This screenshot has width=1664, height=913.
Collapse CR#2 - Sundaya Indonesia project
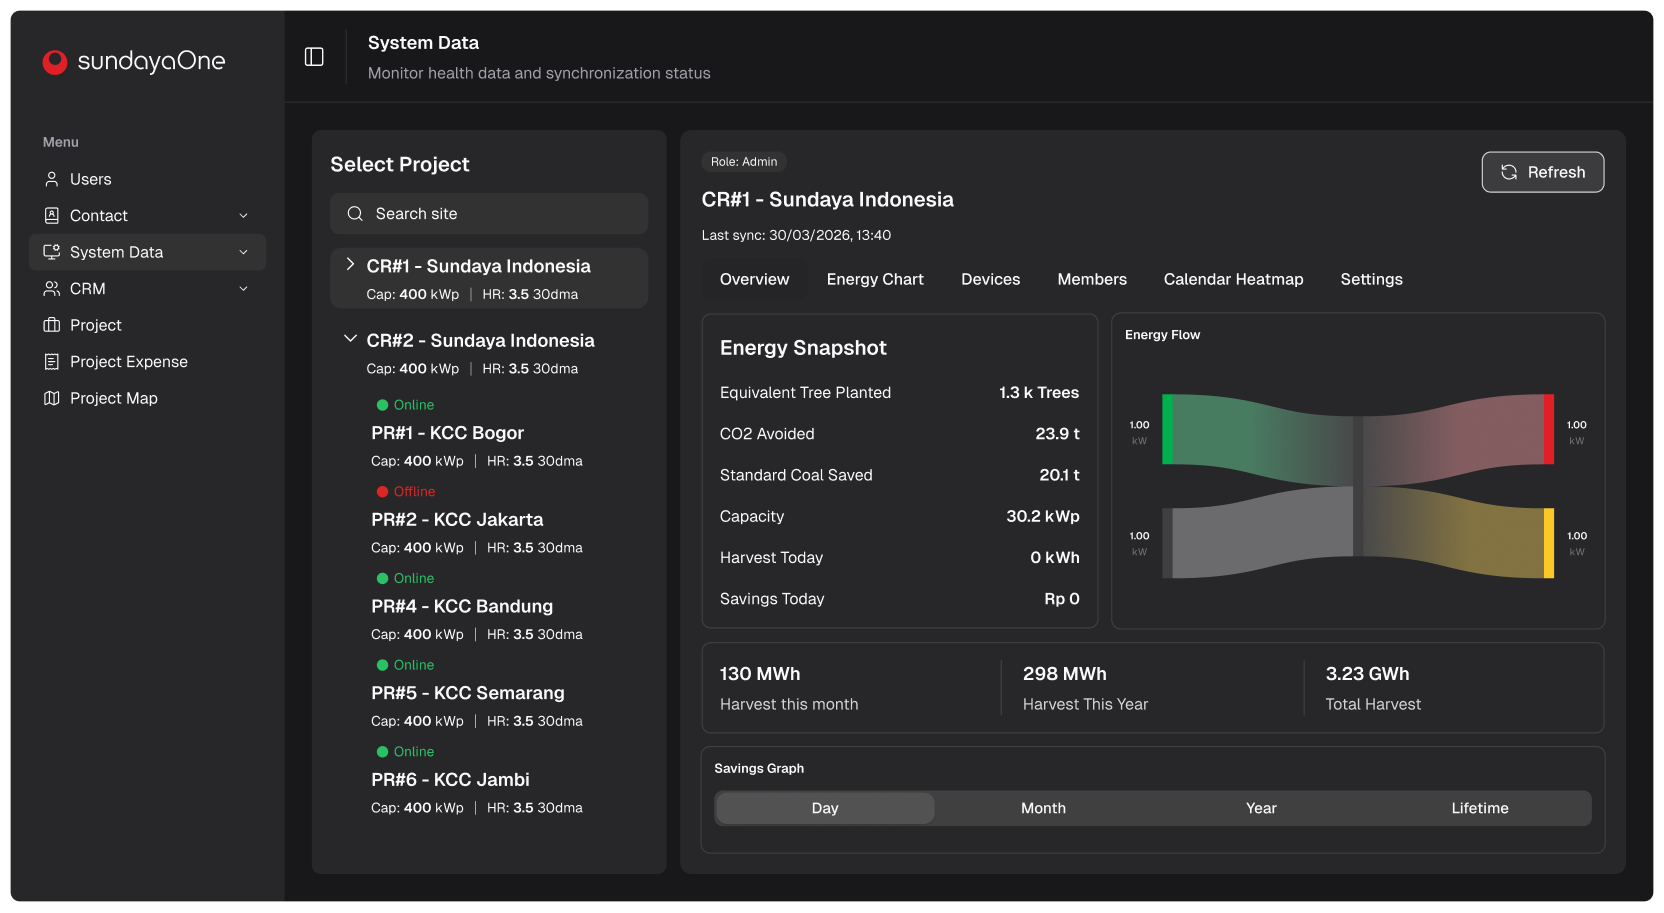tap(350, 339)
